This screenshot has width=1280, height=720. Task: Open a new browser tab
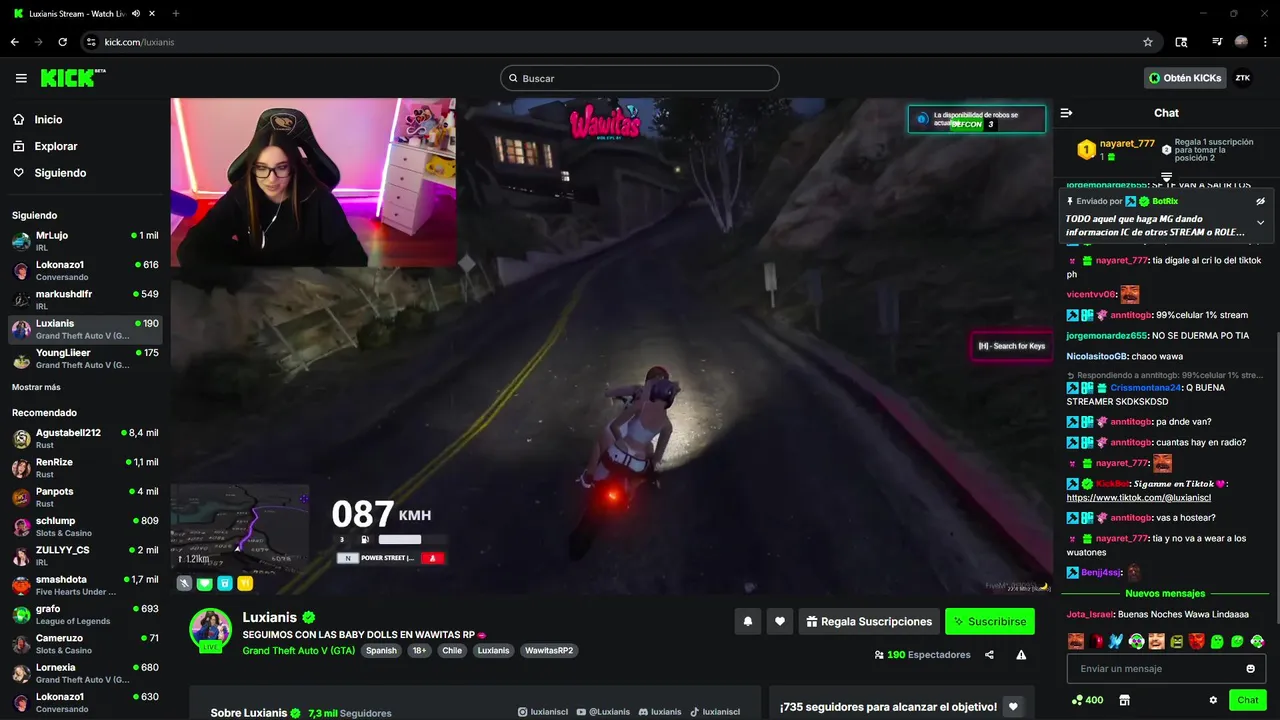point(176,13)
